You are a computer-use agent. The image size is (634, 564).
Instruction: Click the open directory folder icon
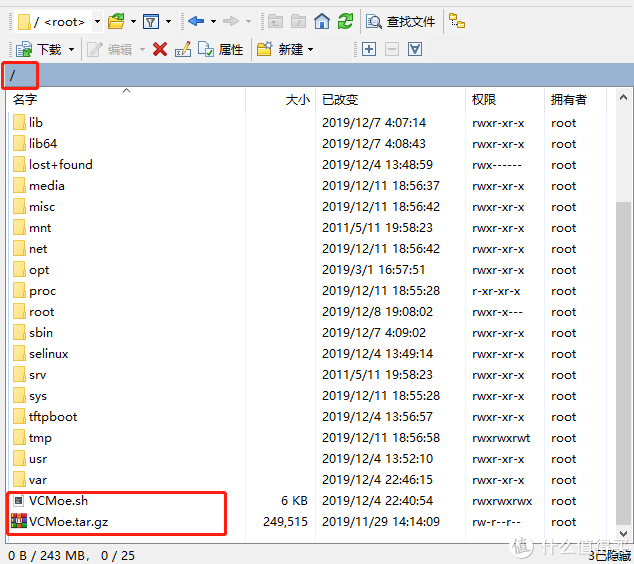click(x=116, y=21)
